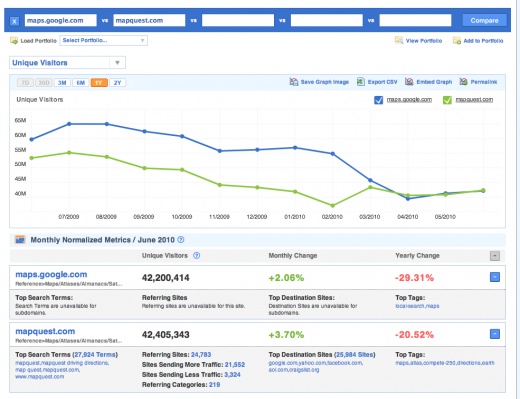Select the 6M time range tab

click(x=81, y=83)
